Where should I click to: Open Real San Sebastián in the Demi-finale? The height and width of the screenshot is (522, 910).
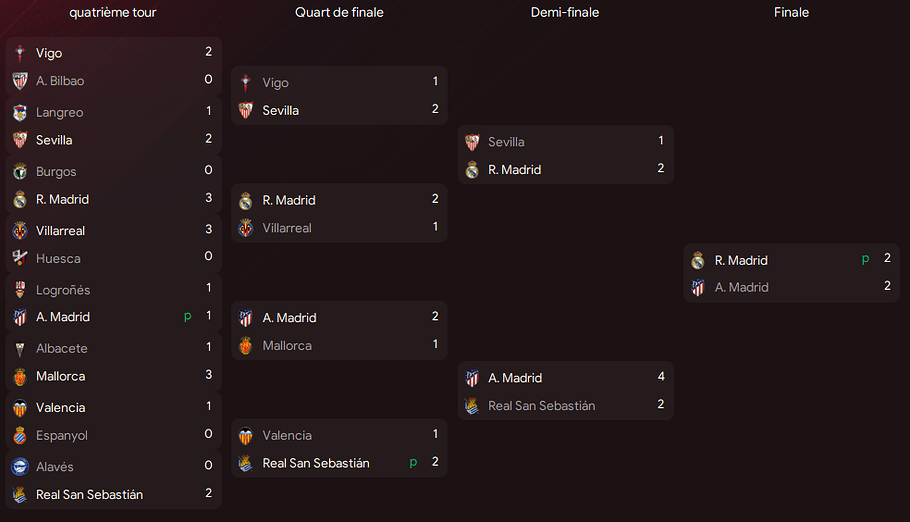[x=541, y=406]
